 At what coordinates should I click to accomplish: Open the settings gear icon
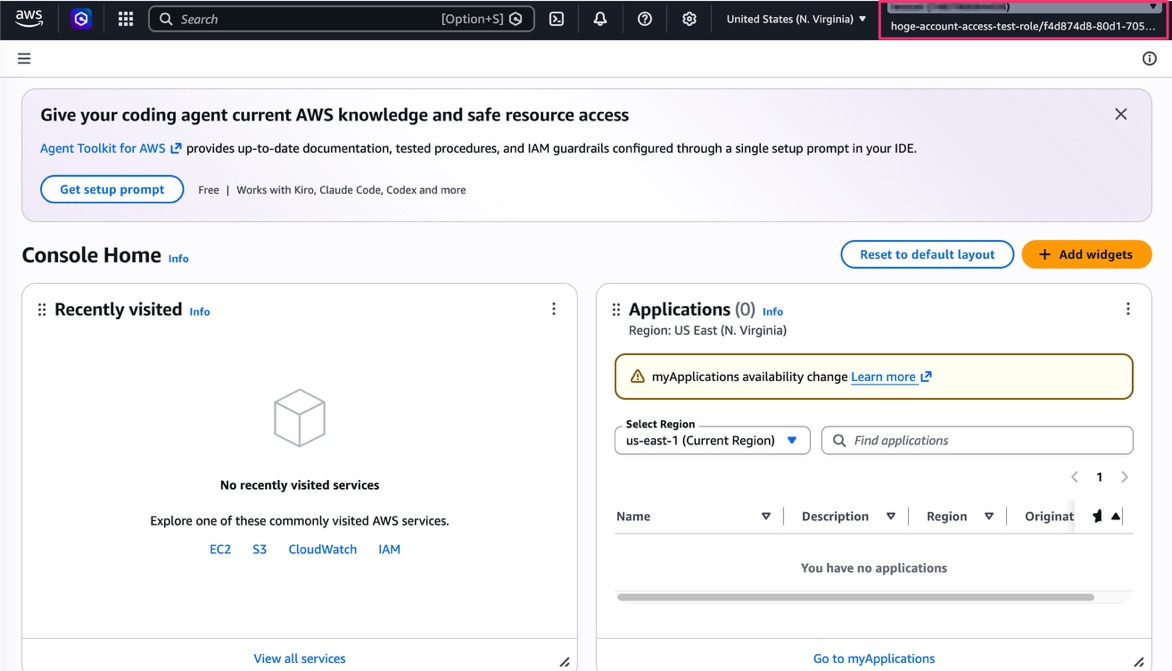tap(689, 19)
